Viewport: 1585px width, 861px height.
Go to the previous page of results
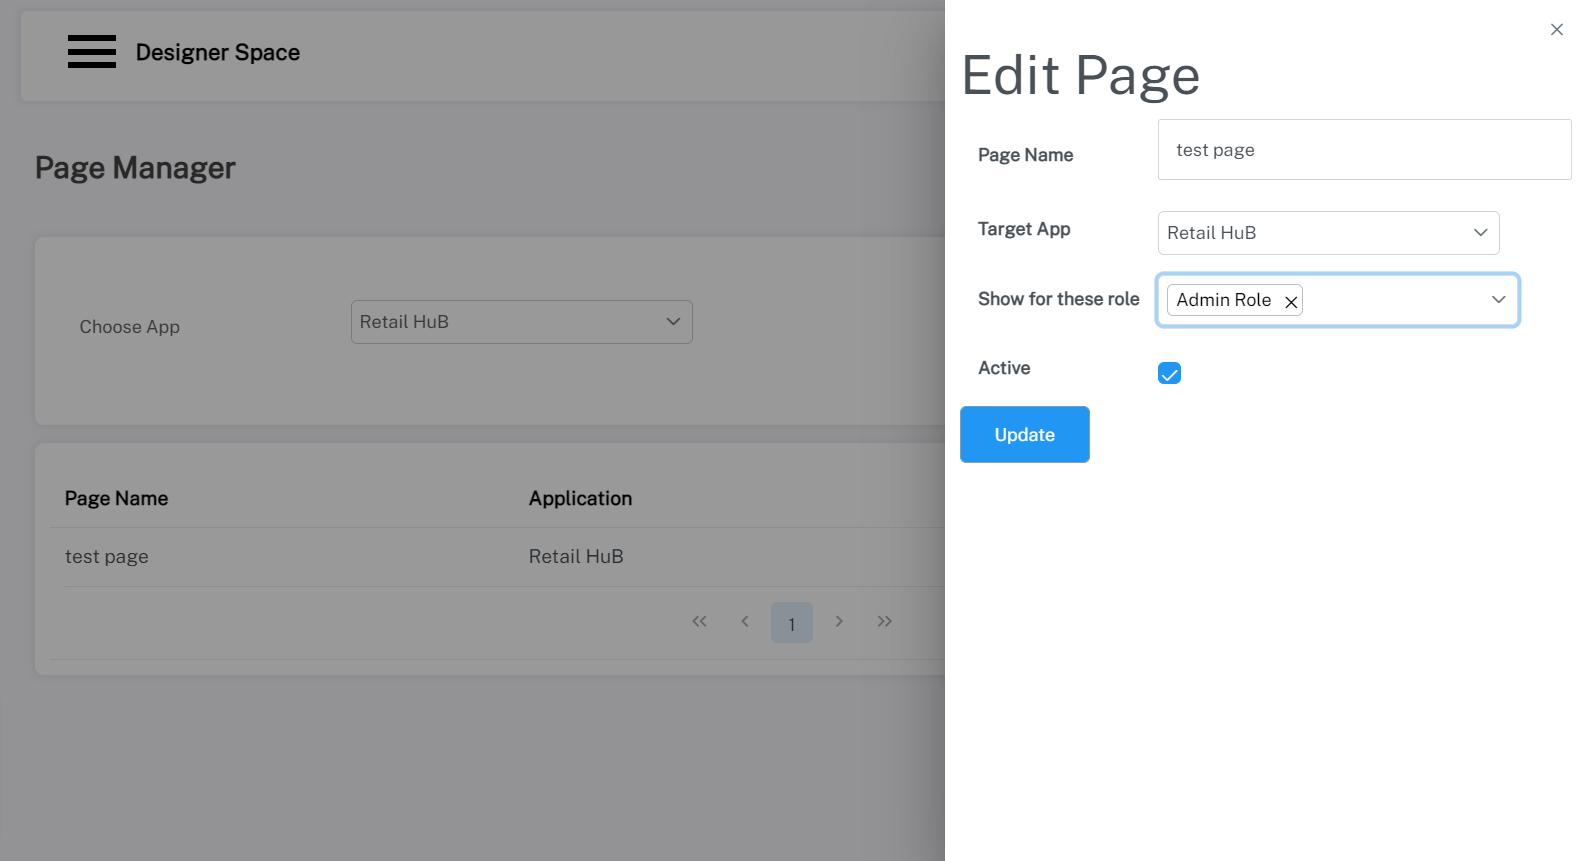point(745,622)
